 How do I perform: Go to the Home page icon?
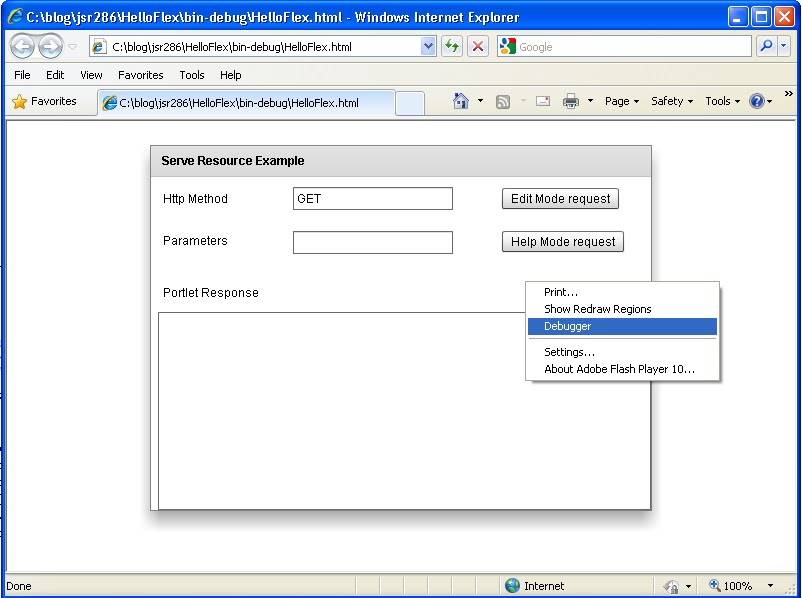461,101
